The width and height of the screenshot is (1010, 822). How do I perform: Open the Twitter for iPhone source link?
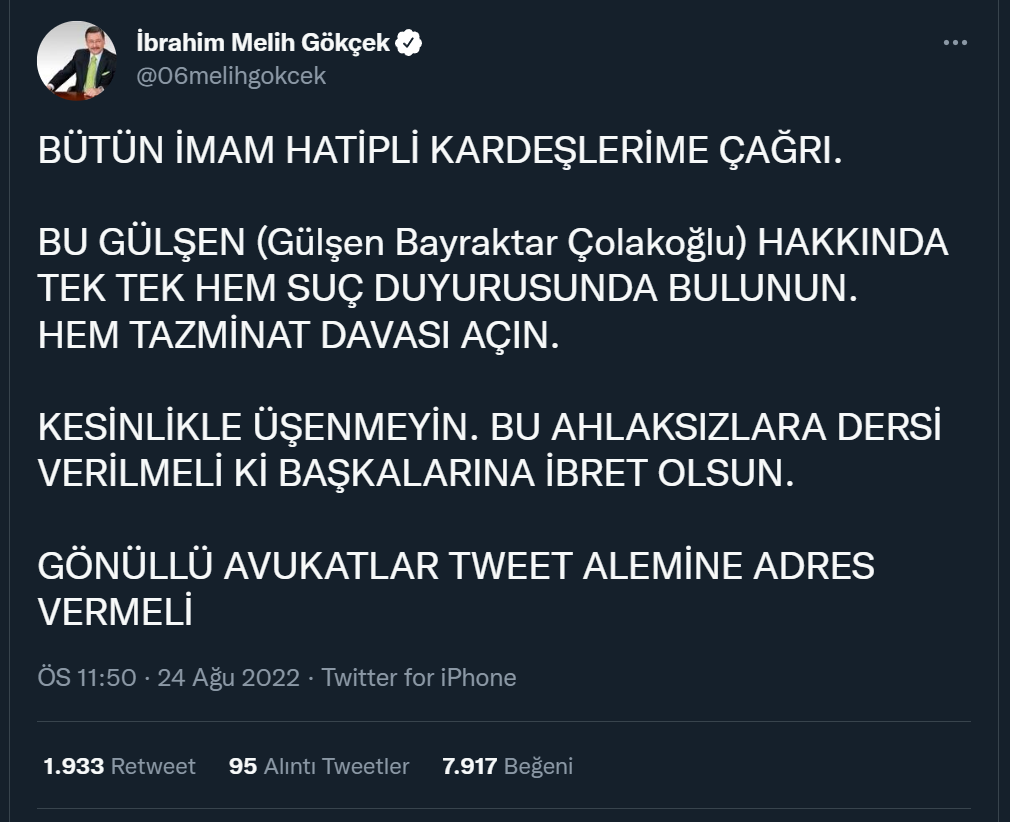(x=419, y=677)
